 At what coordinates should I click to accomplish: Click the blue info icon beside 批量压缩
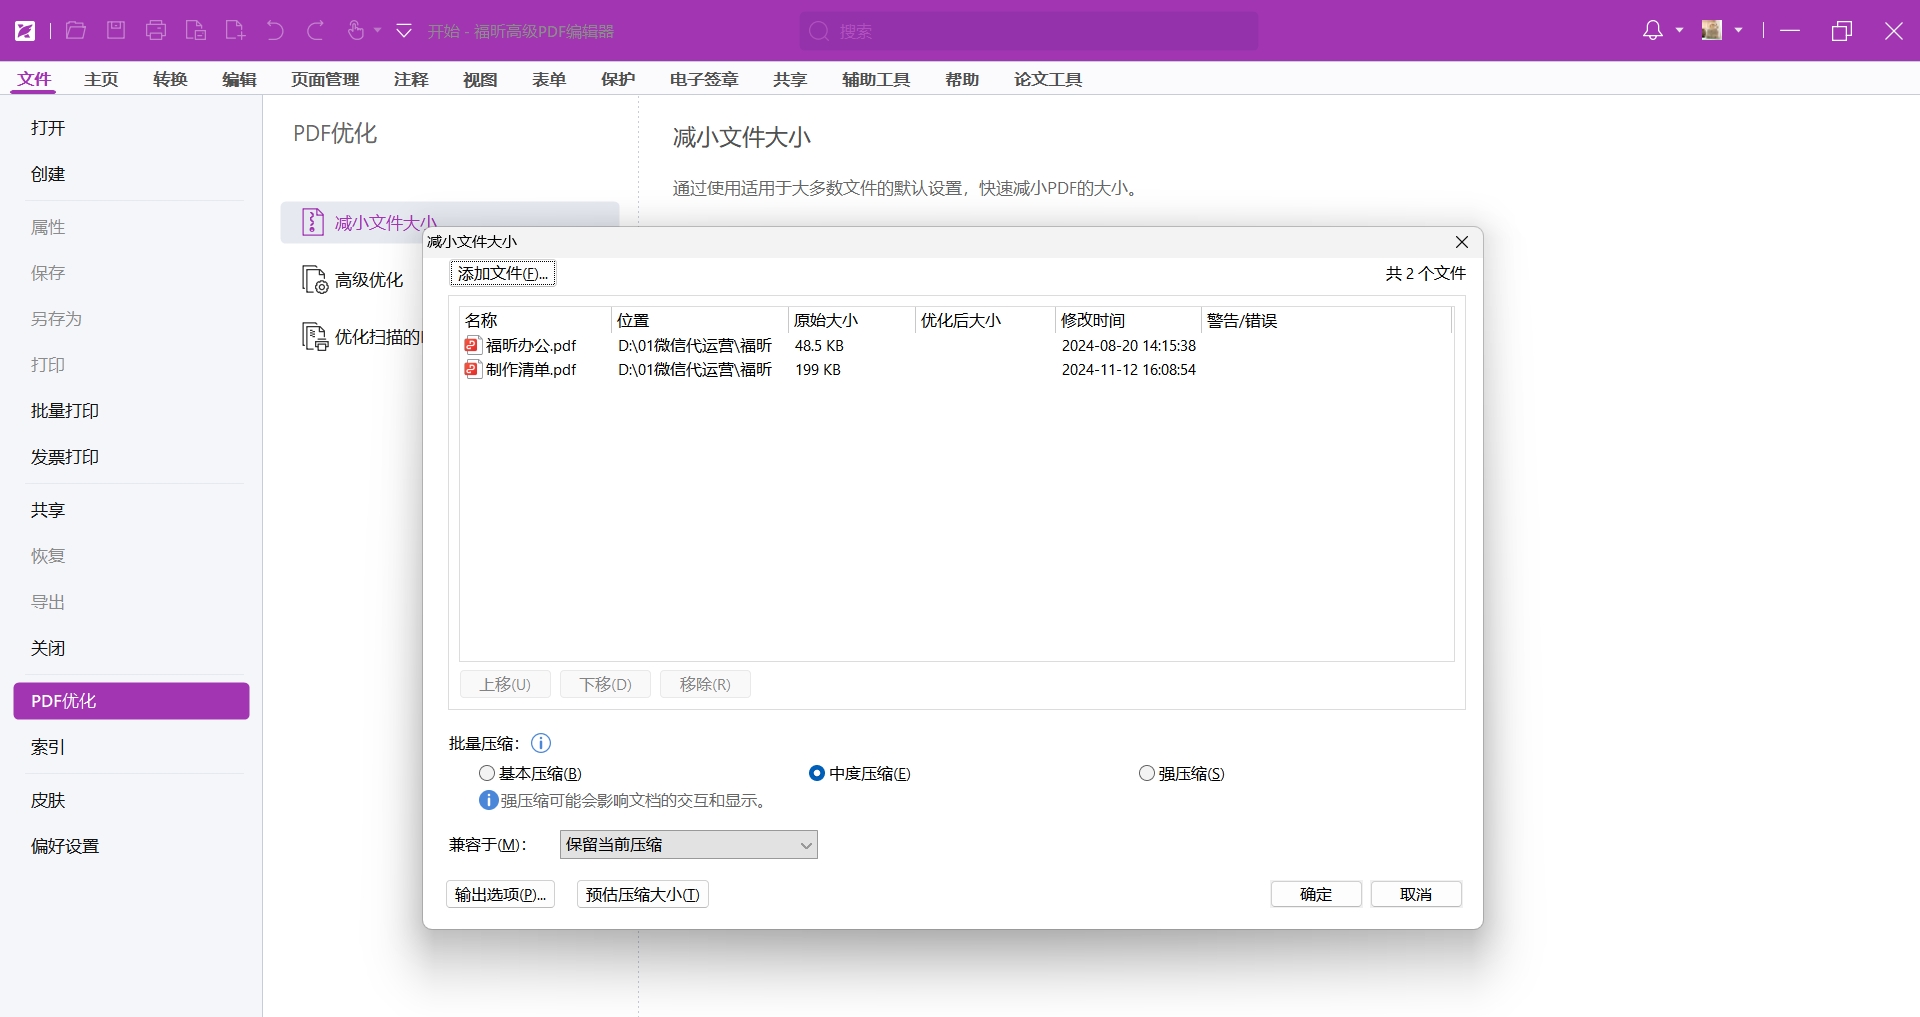(x=541, y=743)
